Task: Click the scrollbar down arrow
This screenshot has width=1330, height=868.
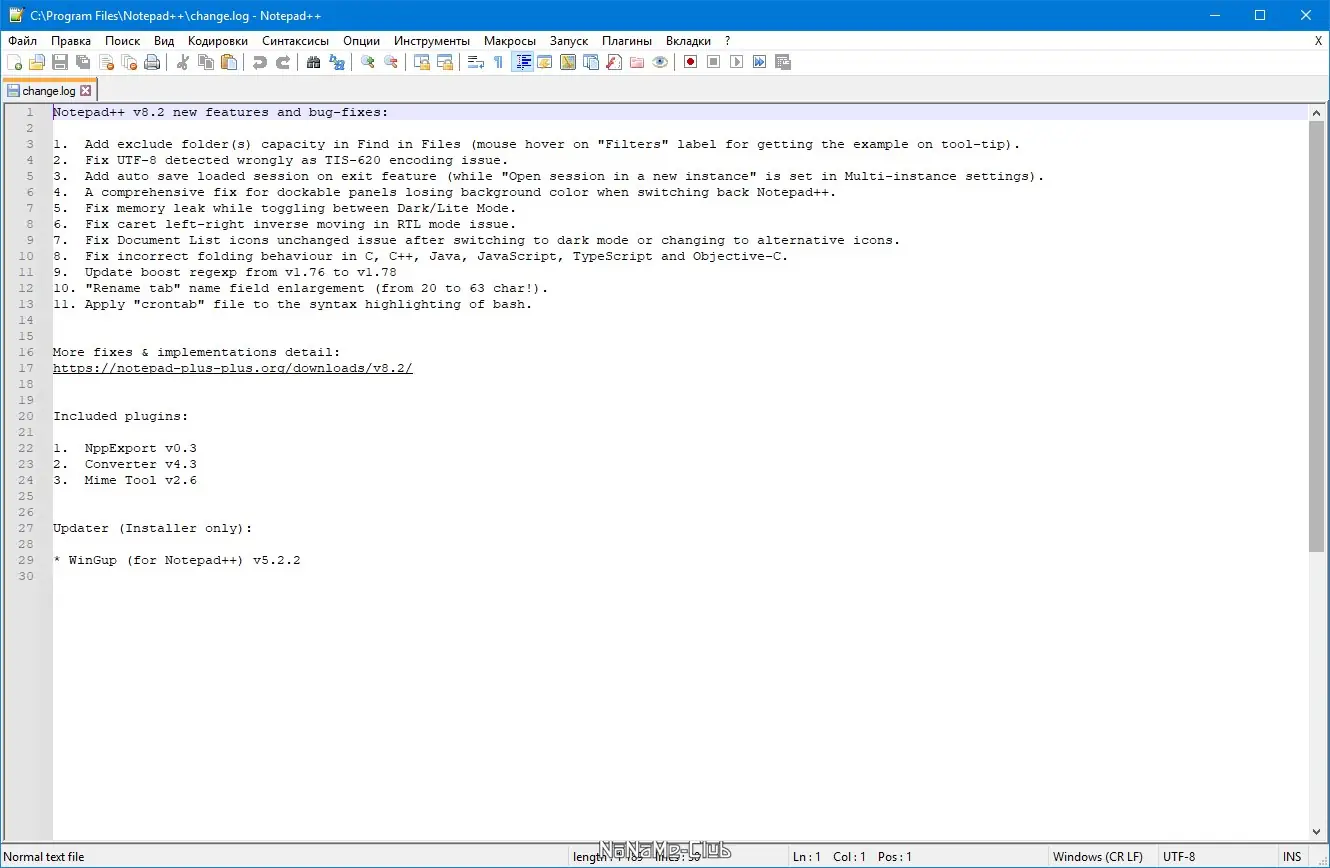Action: click(1316, 832)
